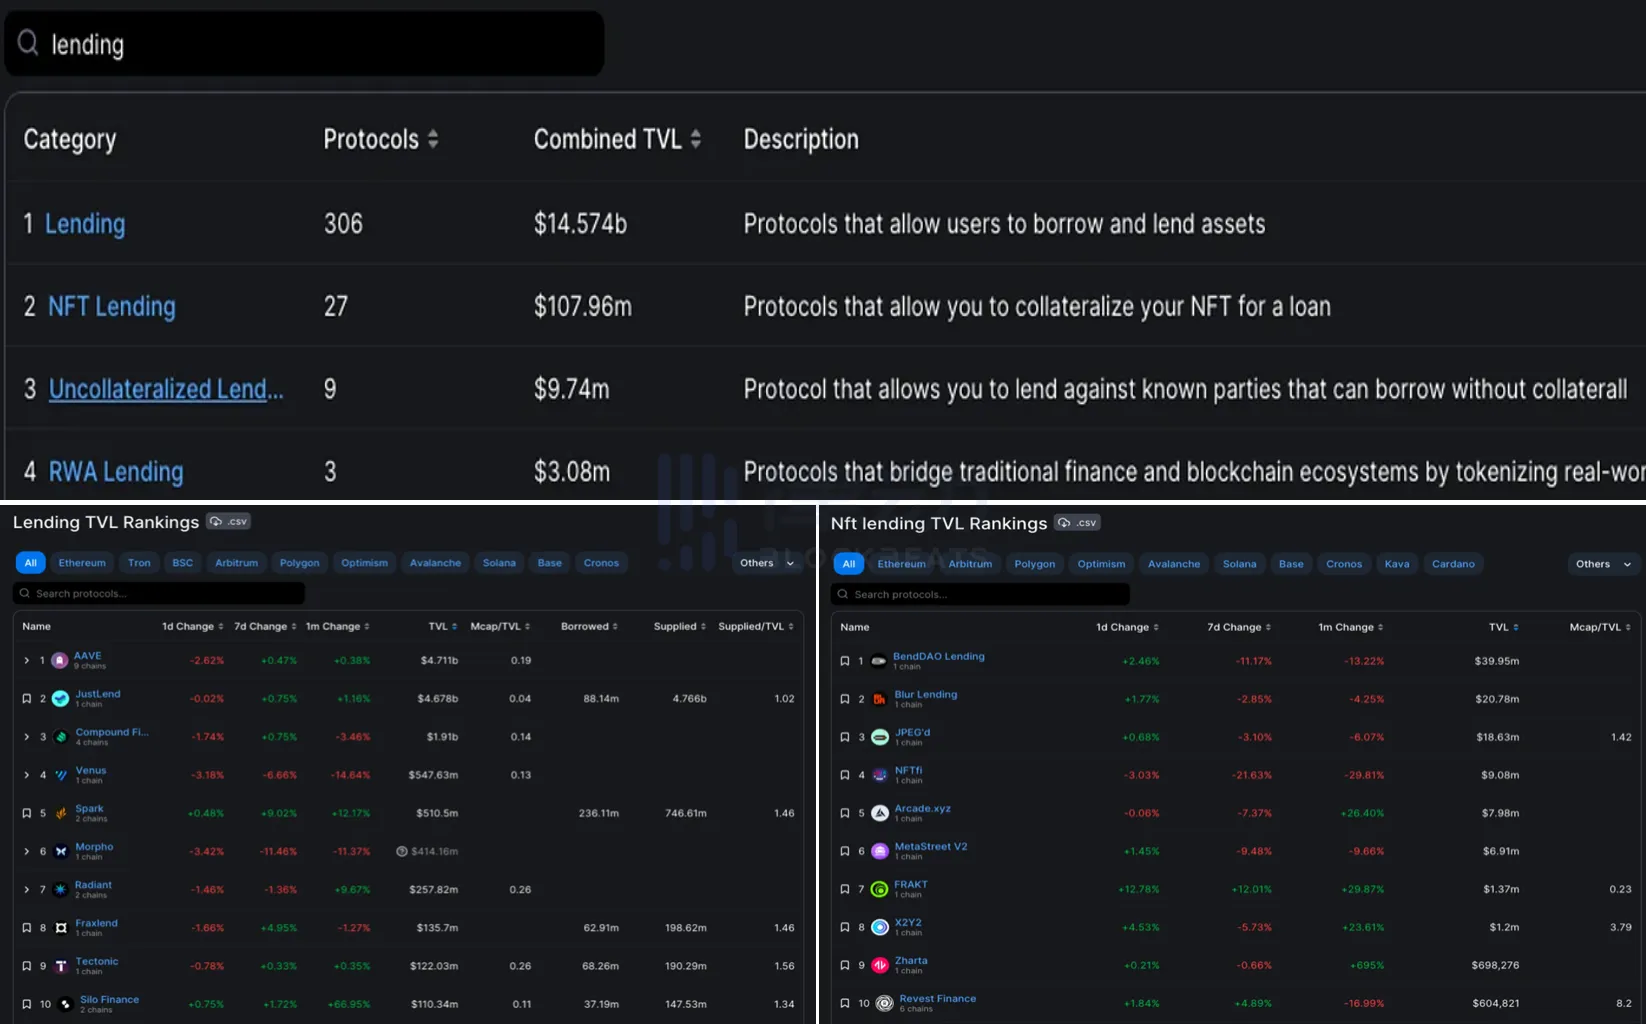Viewport: 1646px width, 1024px height.
Task: Select the Ethereum chain tab in Lending rankings
Action: click(82, 563)
